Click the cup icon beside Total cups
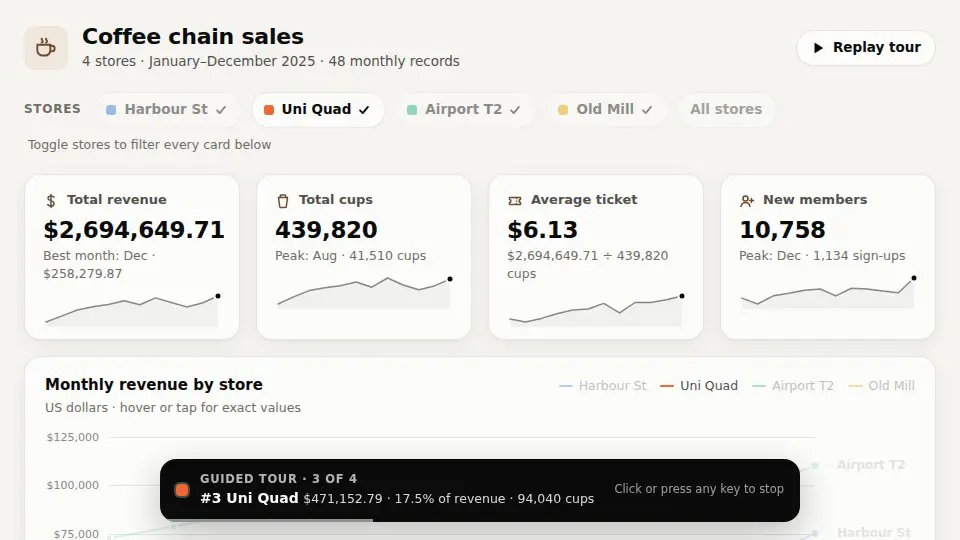The height and width of the screenshot is (540, 960). [x=283, y=200]
